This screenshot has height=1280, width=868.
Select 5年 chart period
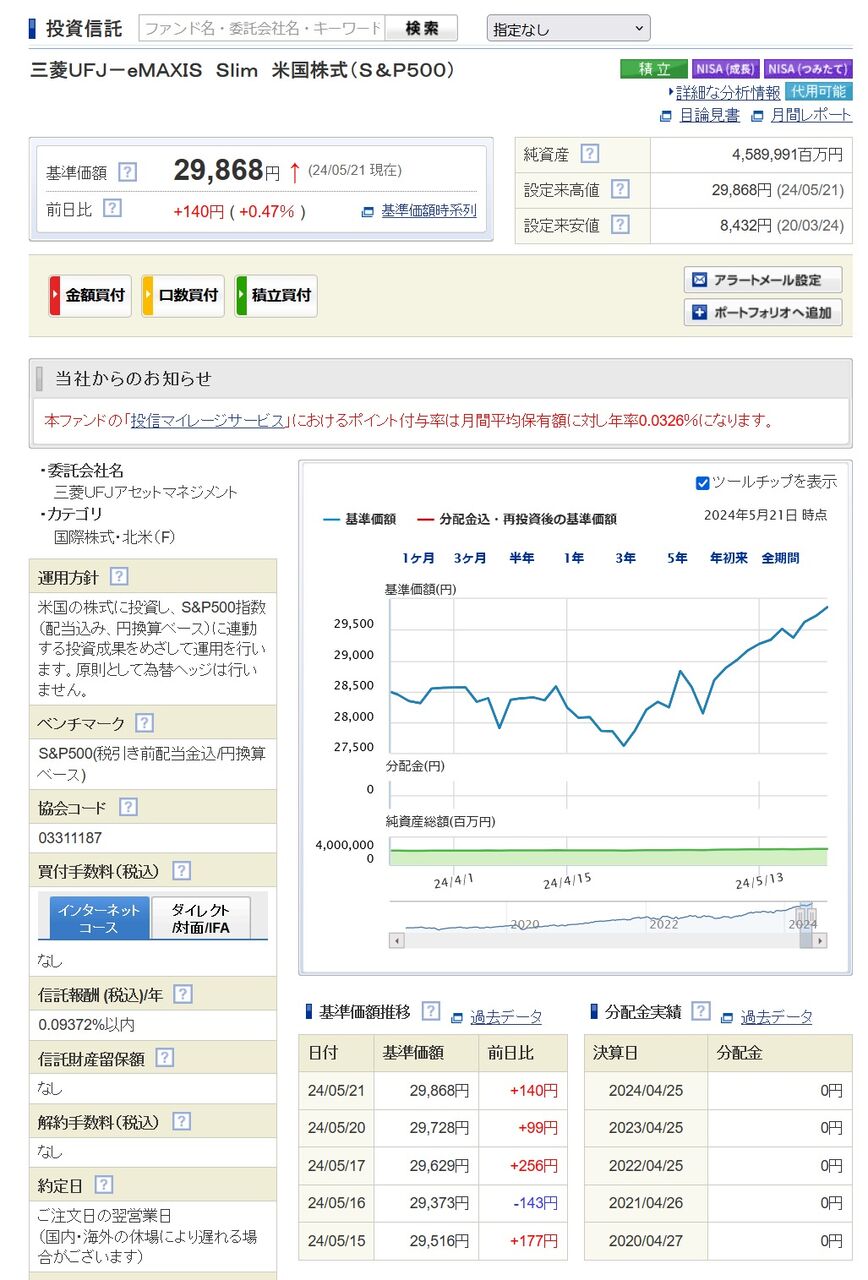[677, 558]
